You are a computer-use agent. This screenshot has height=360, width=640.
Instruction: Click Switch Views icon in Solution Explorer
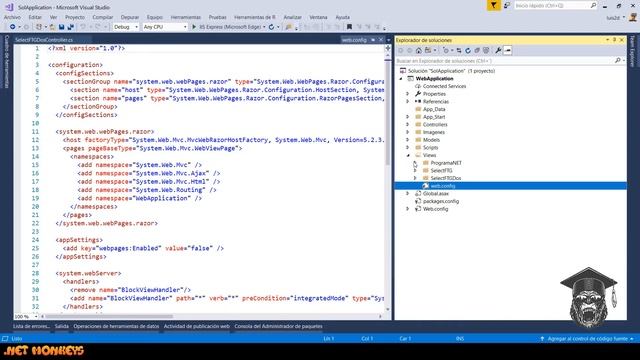428,50
